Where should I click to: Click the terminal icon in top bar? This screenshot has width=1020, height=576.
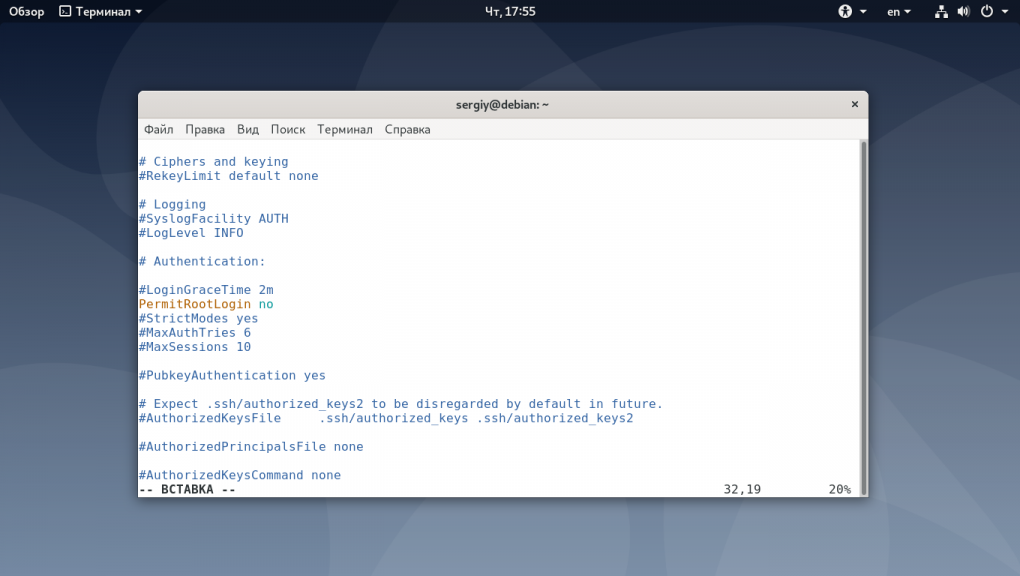coord(66,11)
